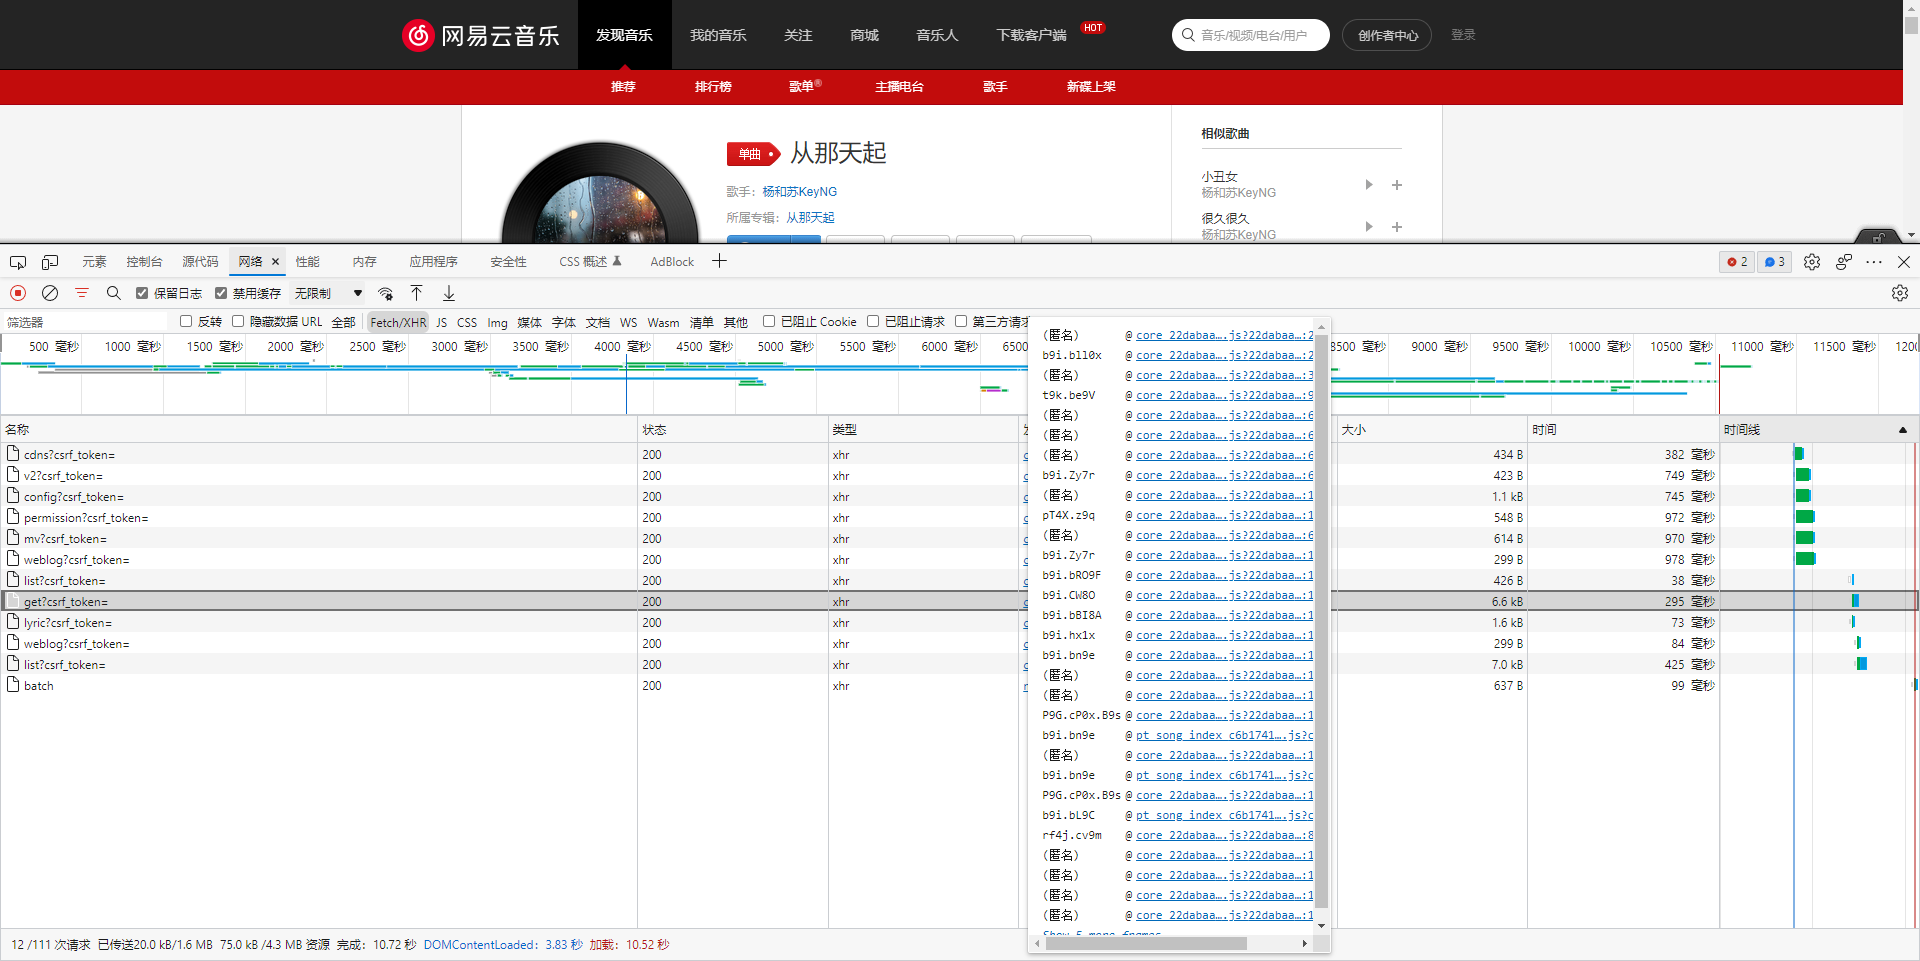This screenshot has height=961, width=1920.
Task: Click the pt_song_index source link for b9i.bL9C
Action: [1224, 815]
